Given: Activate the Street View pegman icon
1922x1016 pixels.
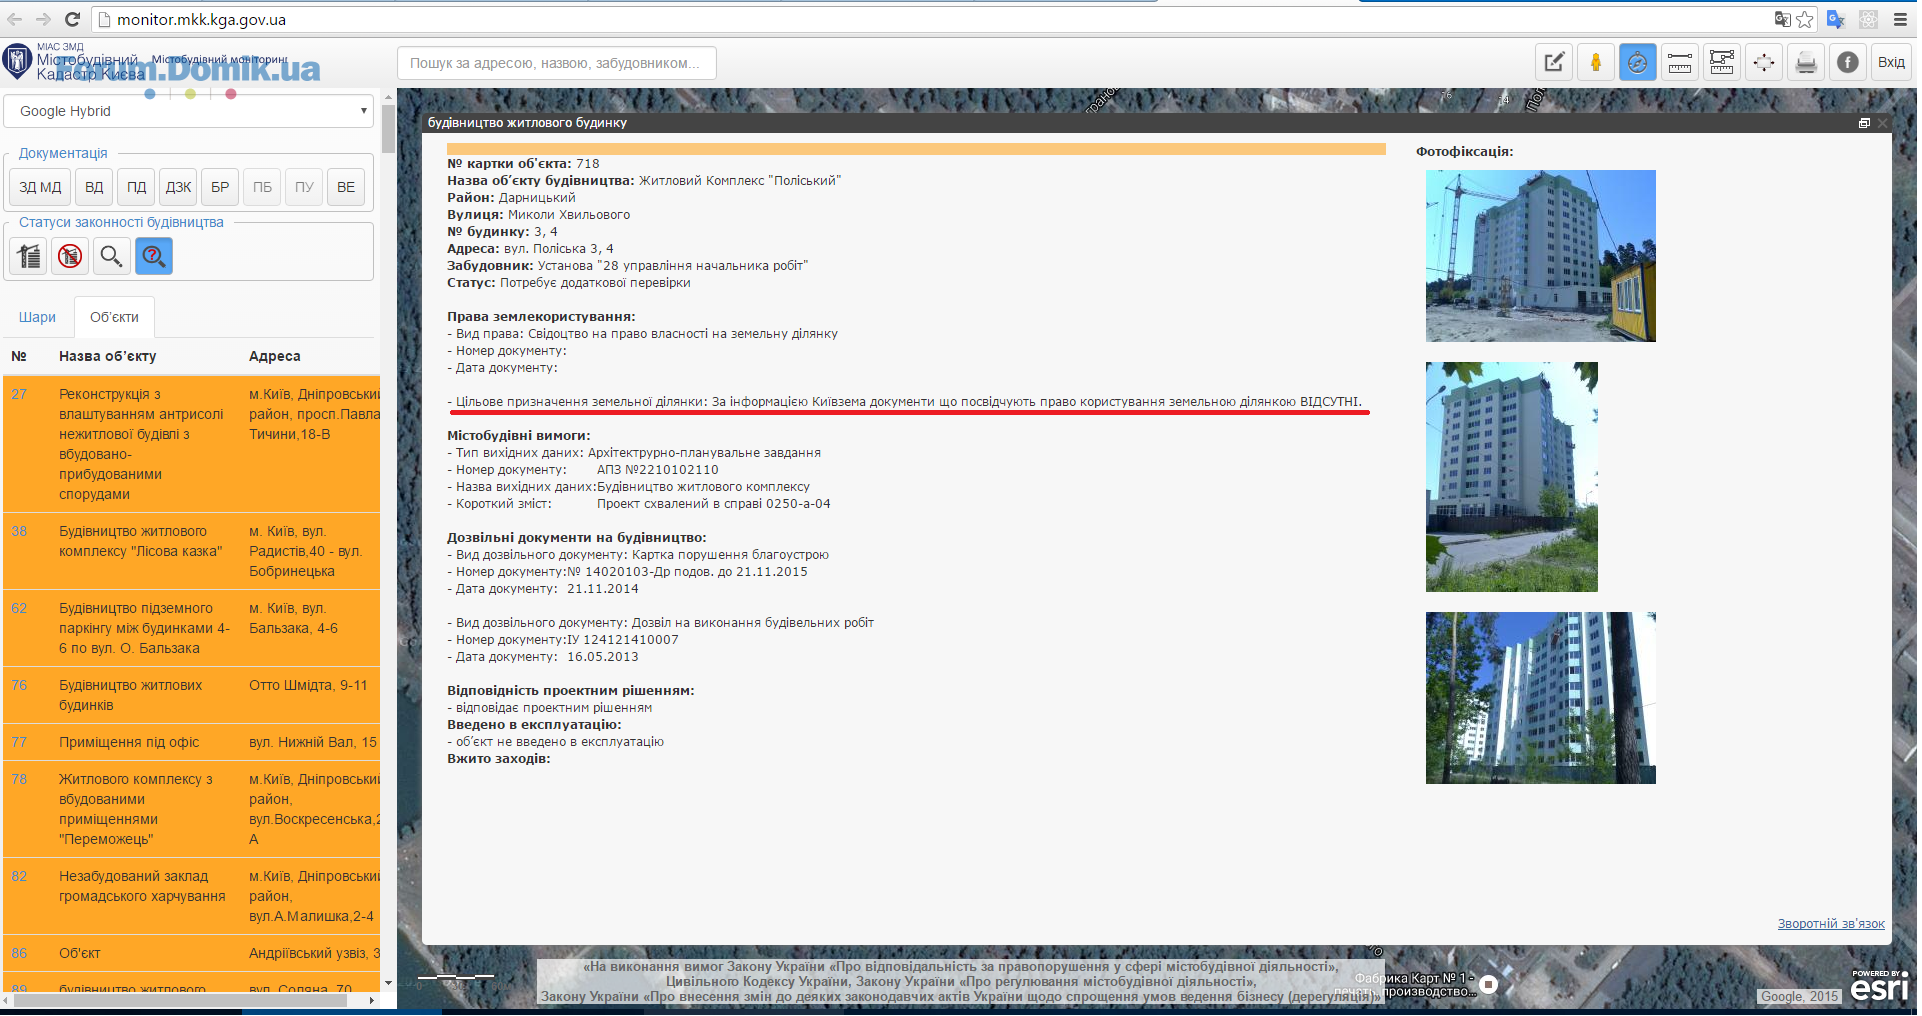Looking at the screenshot, I should coord(1596,62).
